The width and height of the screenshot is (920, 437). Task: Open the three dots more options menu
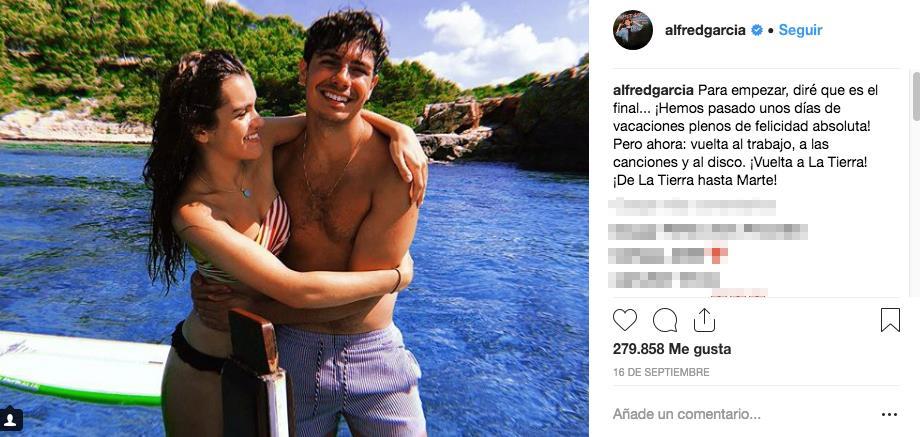coord(889,415)
